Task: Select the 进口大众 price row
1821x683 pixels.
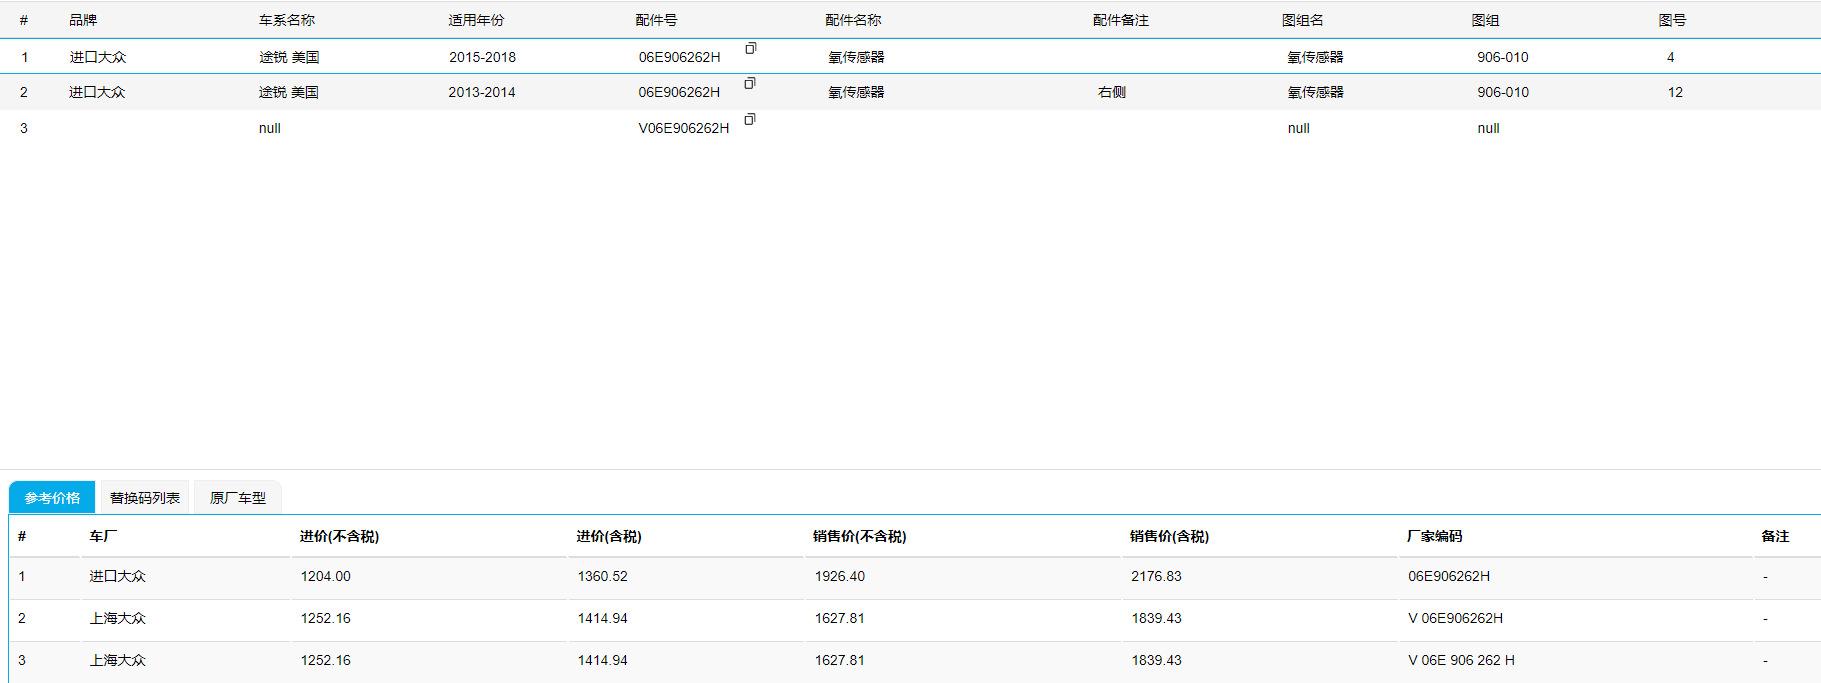Action: point(117,576)
